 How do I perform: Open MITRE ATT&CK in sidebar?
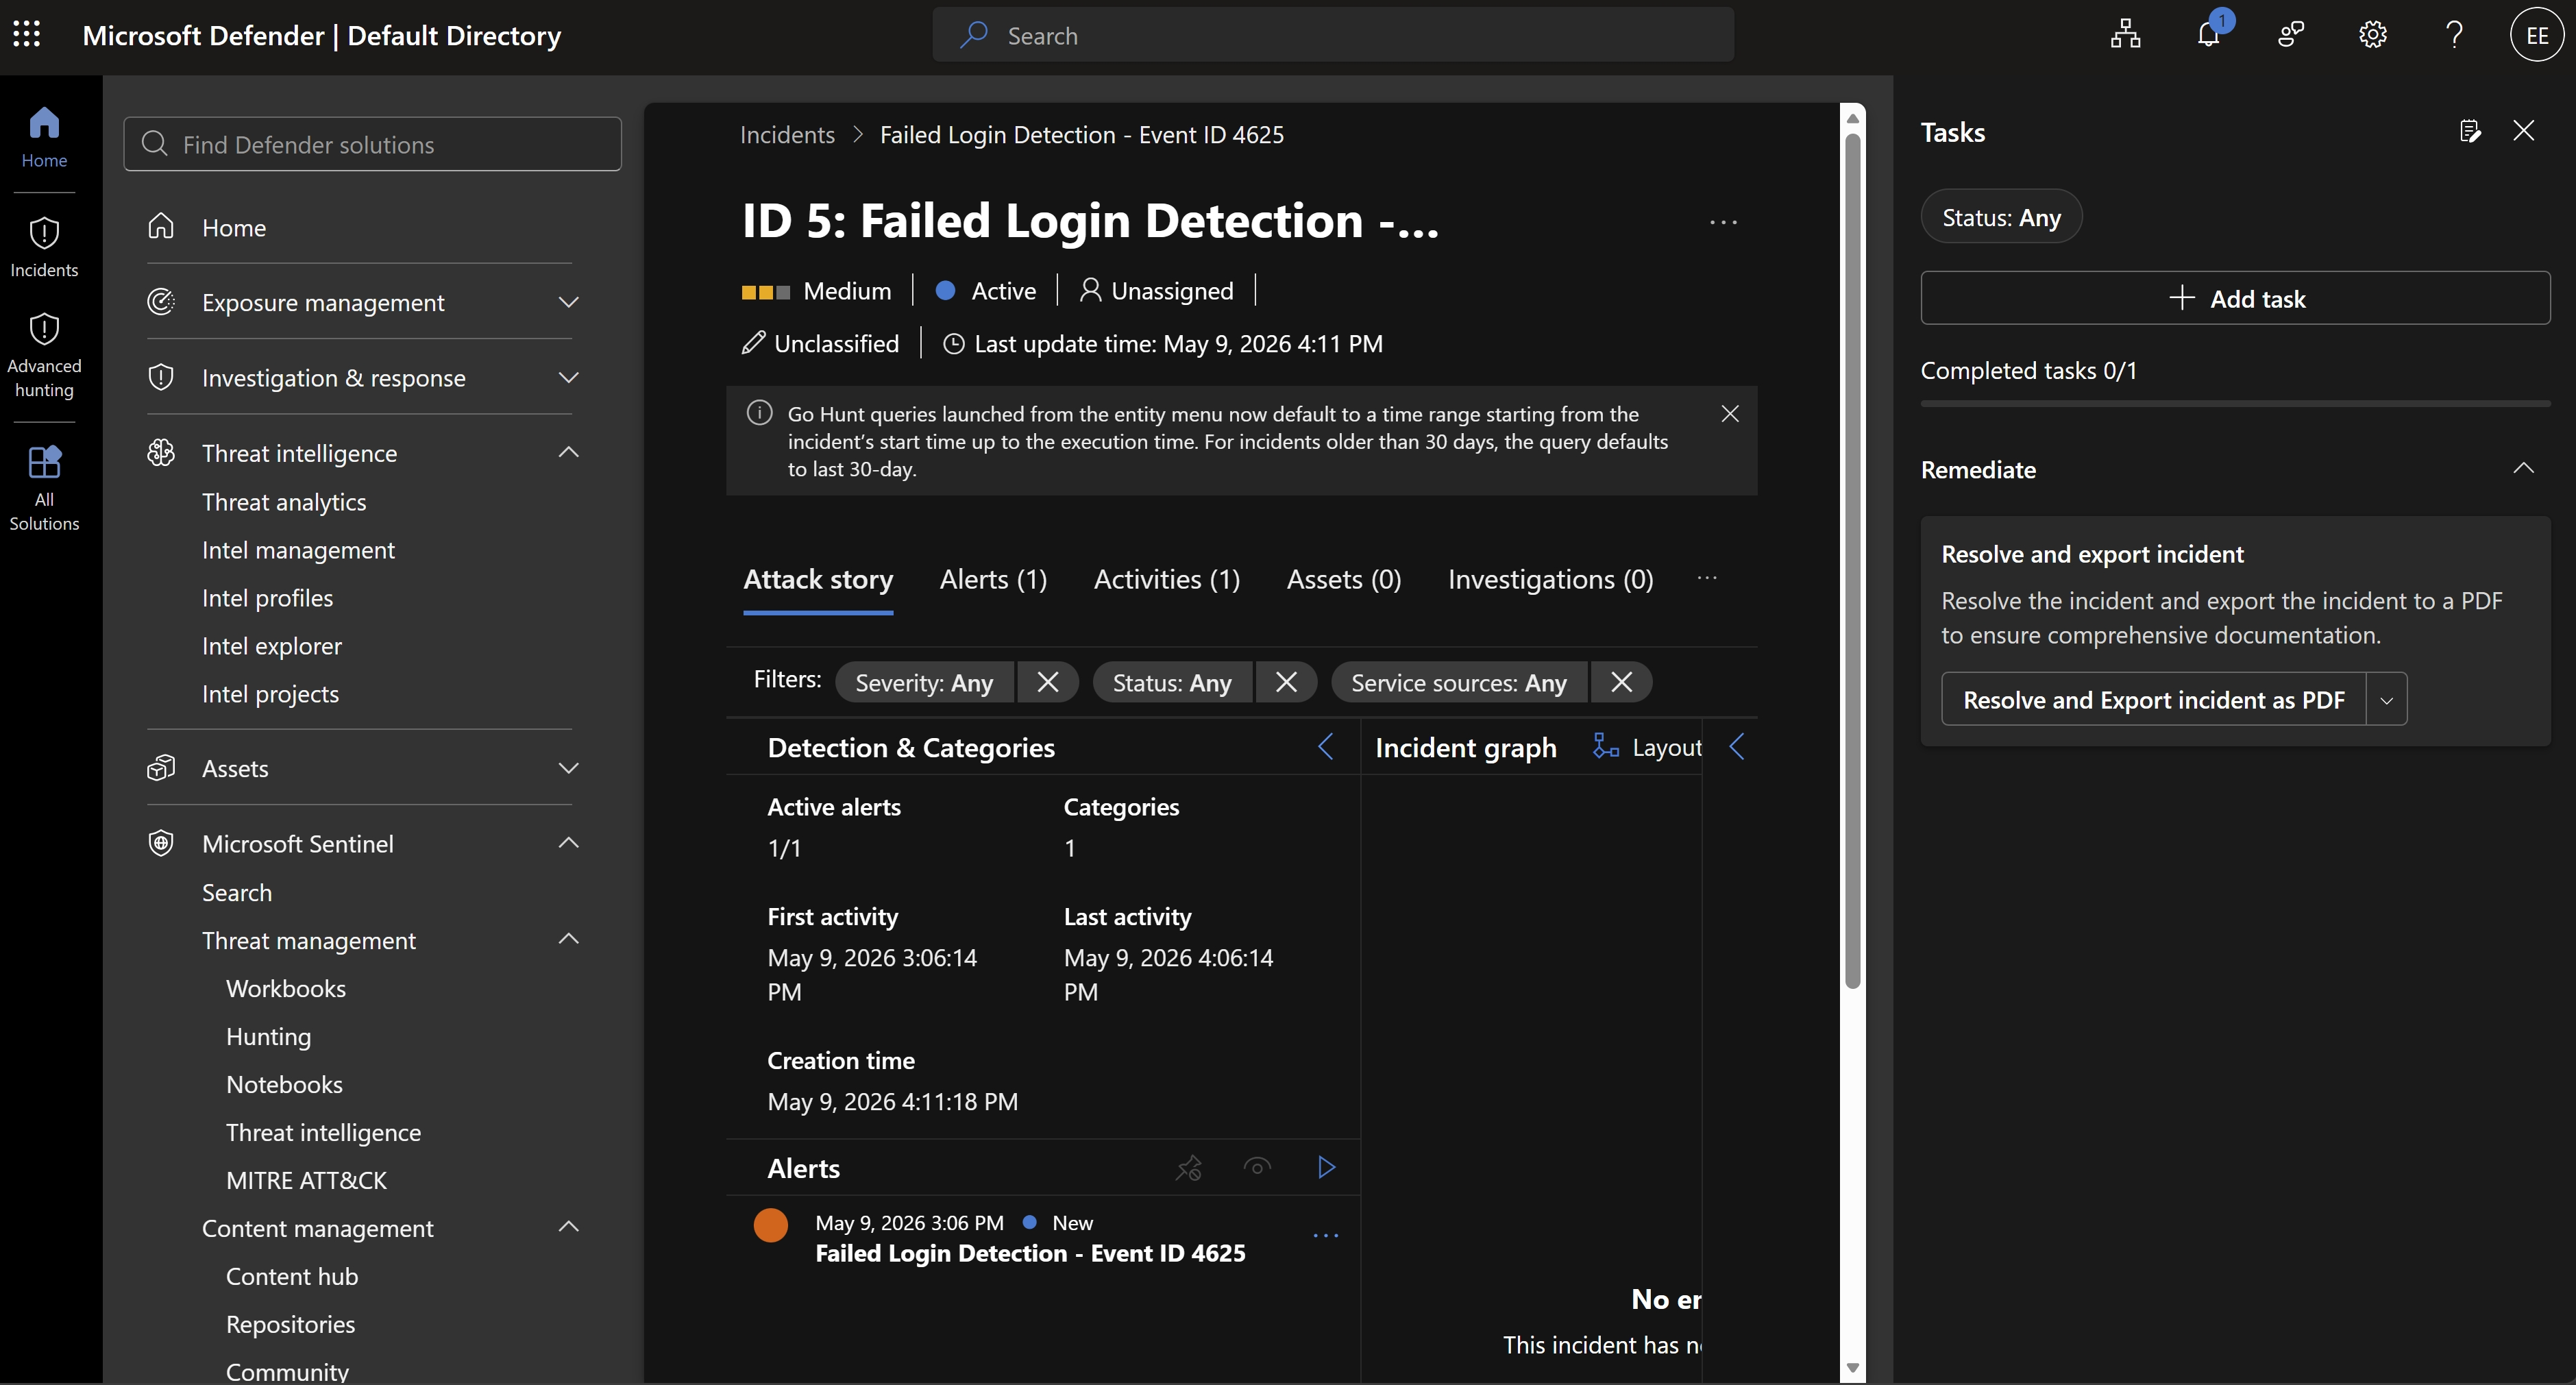[x=306, y=1180]
